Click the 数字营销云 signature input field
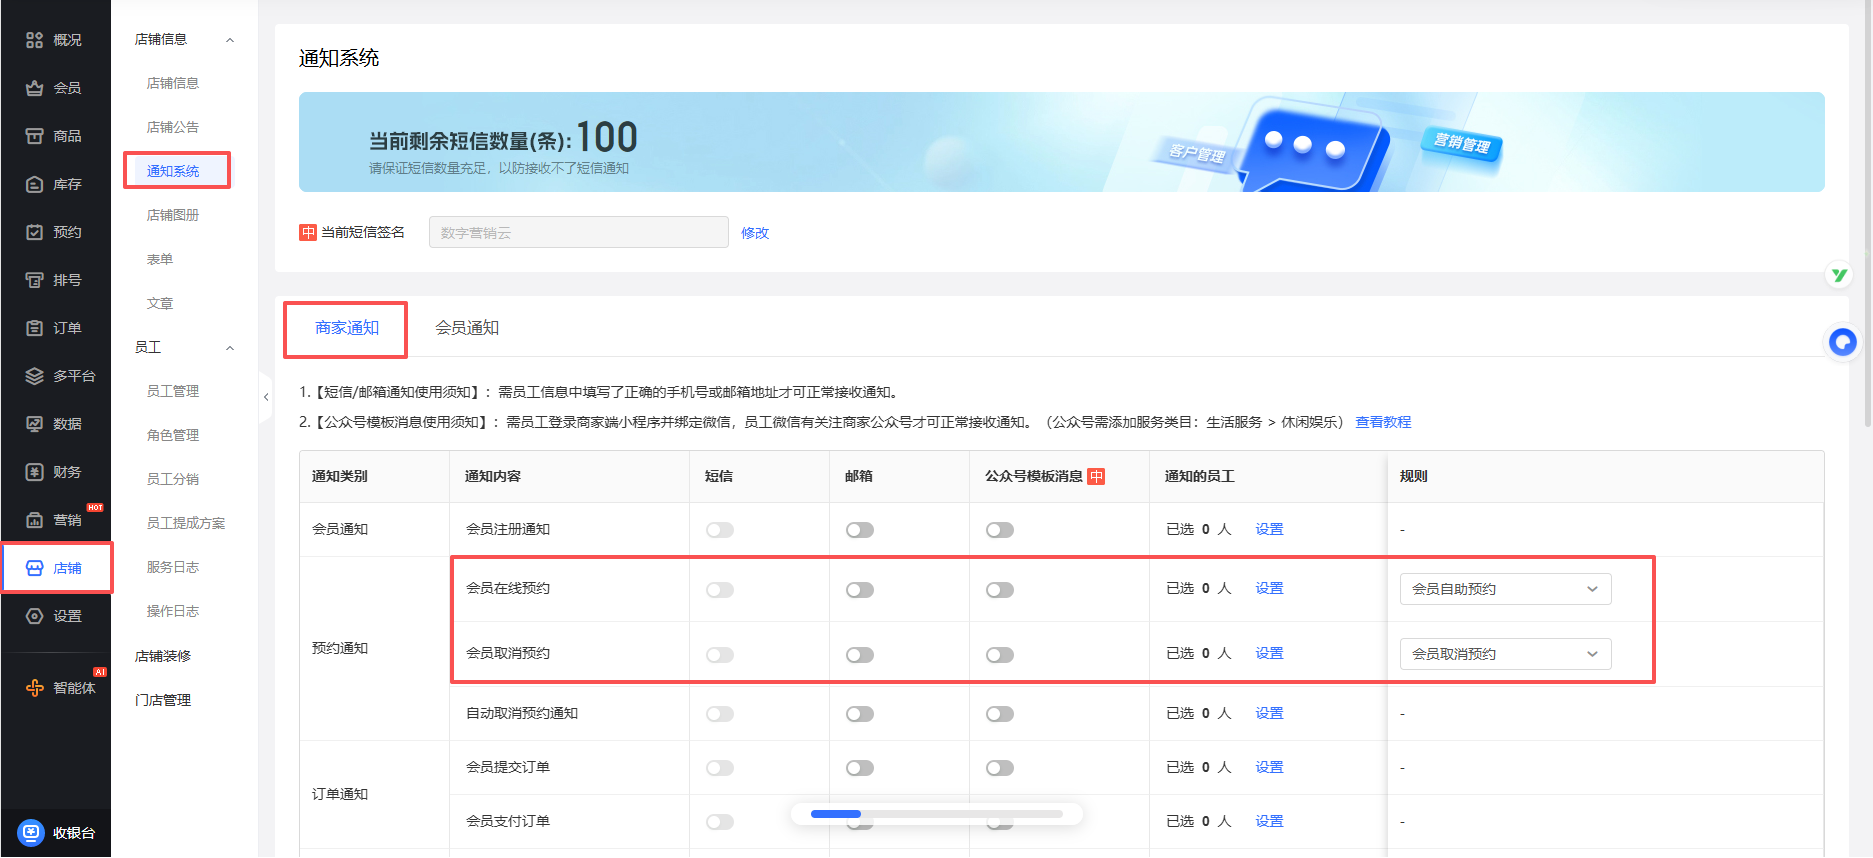This screenshot has height=858, width=1873. tap(579, 232)
